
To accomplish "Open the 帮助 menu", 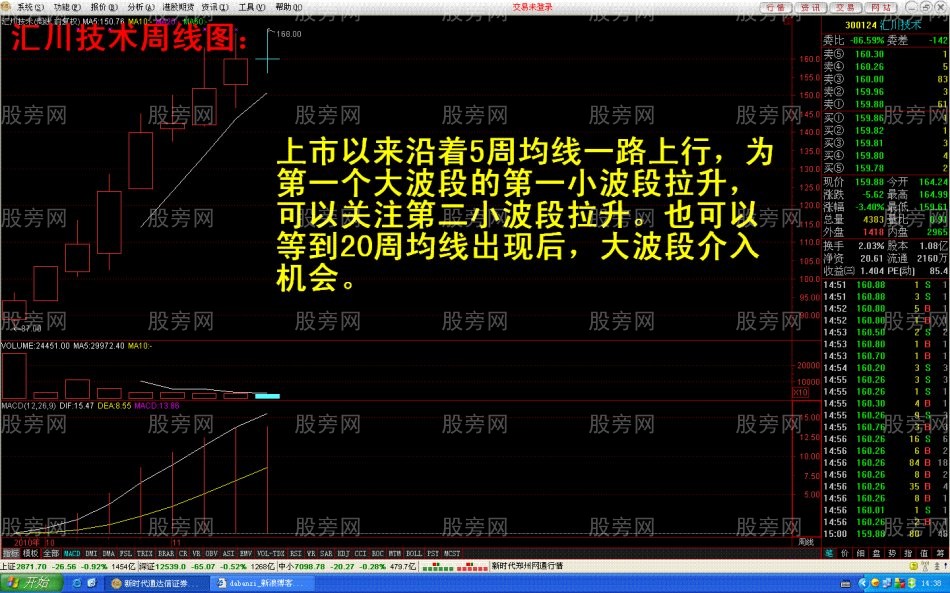I will (288, 7).
